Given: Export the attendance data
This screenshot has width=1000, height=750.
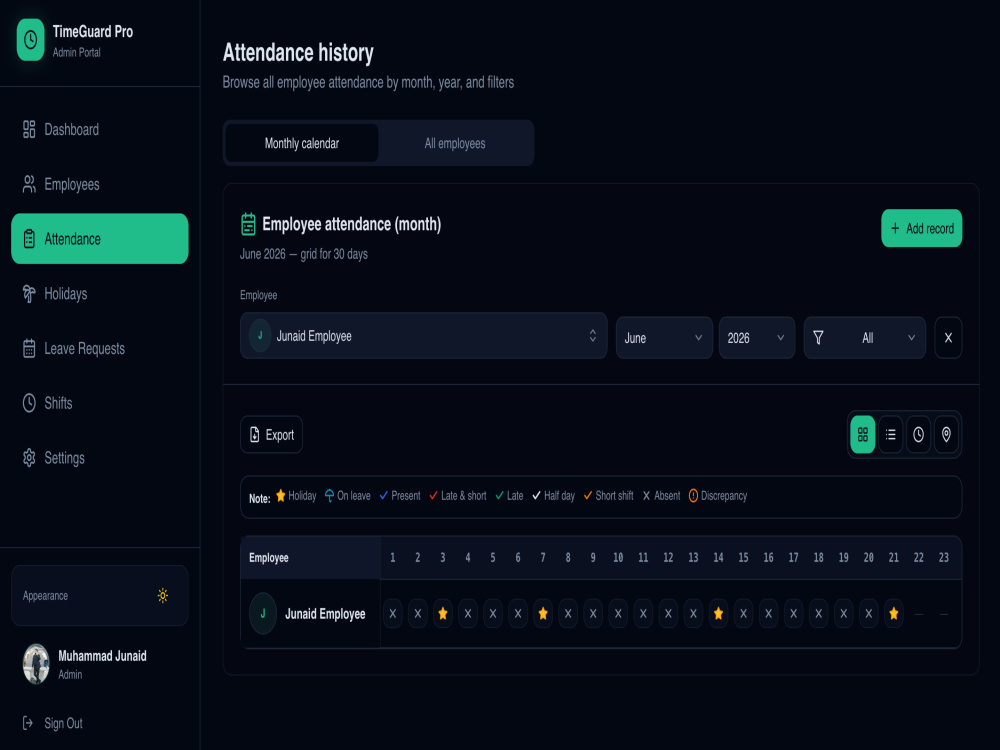Looking at the screenshot, I should pyautogui.click(x=271, y=434).
